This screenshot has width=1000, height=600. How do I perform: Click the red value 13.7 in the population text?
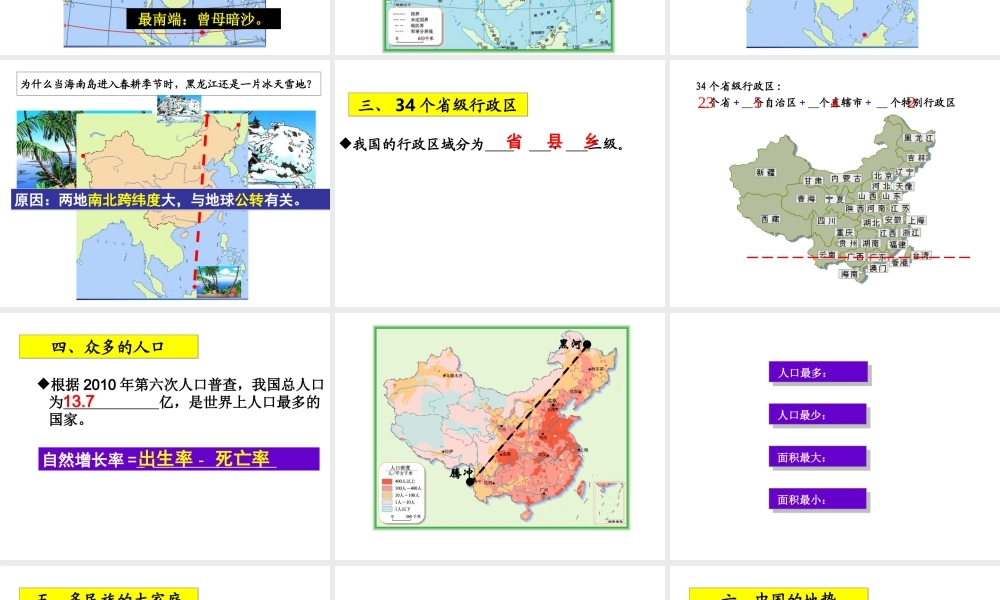tap(79, 402)
